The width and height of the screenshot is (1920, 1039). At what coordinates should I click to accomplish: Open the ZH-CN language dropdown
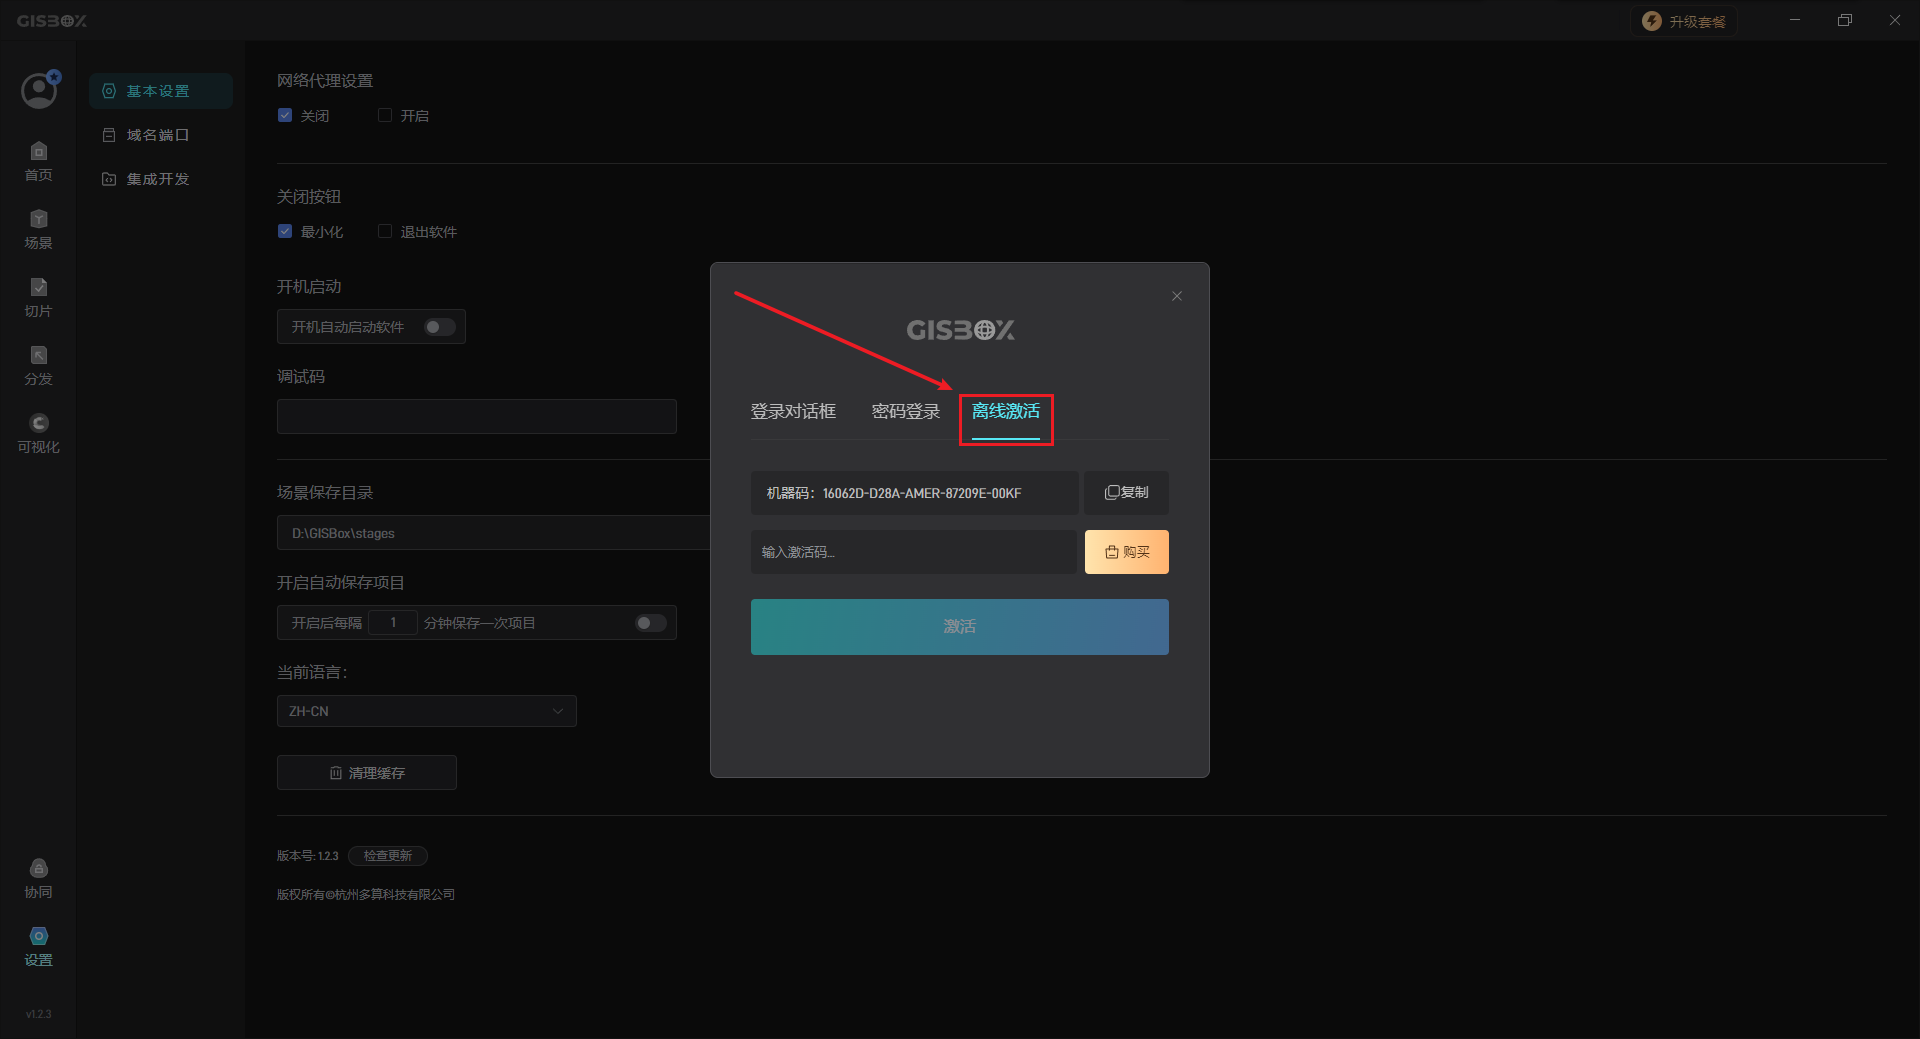(427, 711)
